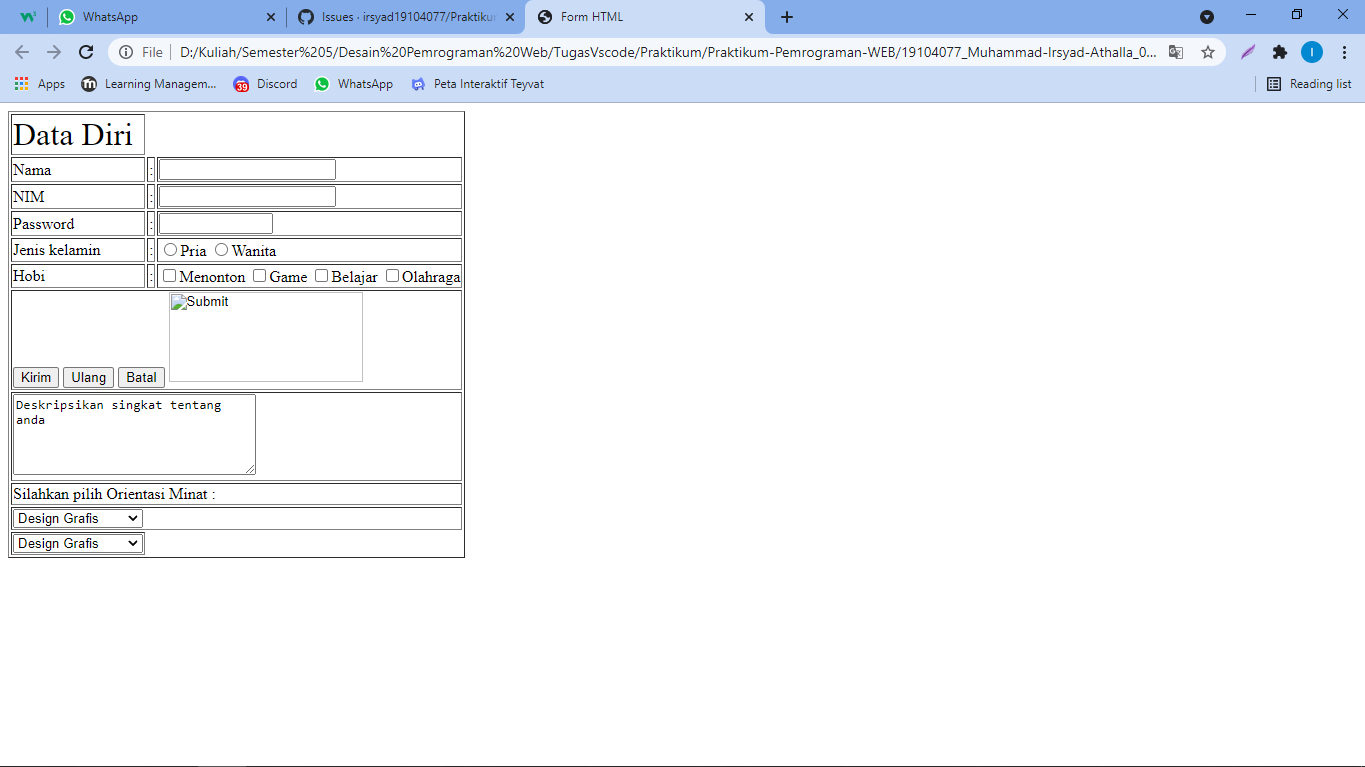This screenshot has width=1365, height=767.
Task: Click the Jenis kelamin label
Action: tap(57, 250)
